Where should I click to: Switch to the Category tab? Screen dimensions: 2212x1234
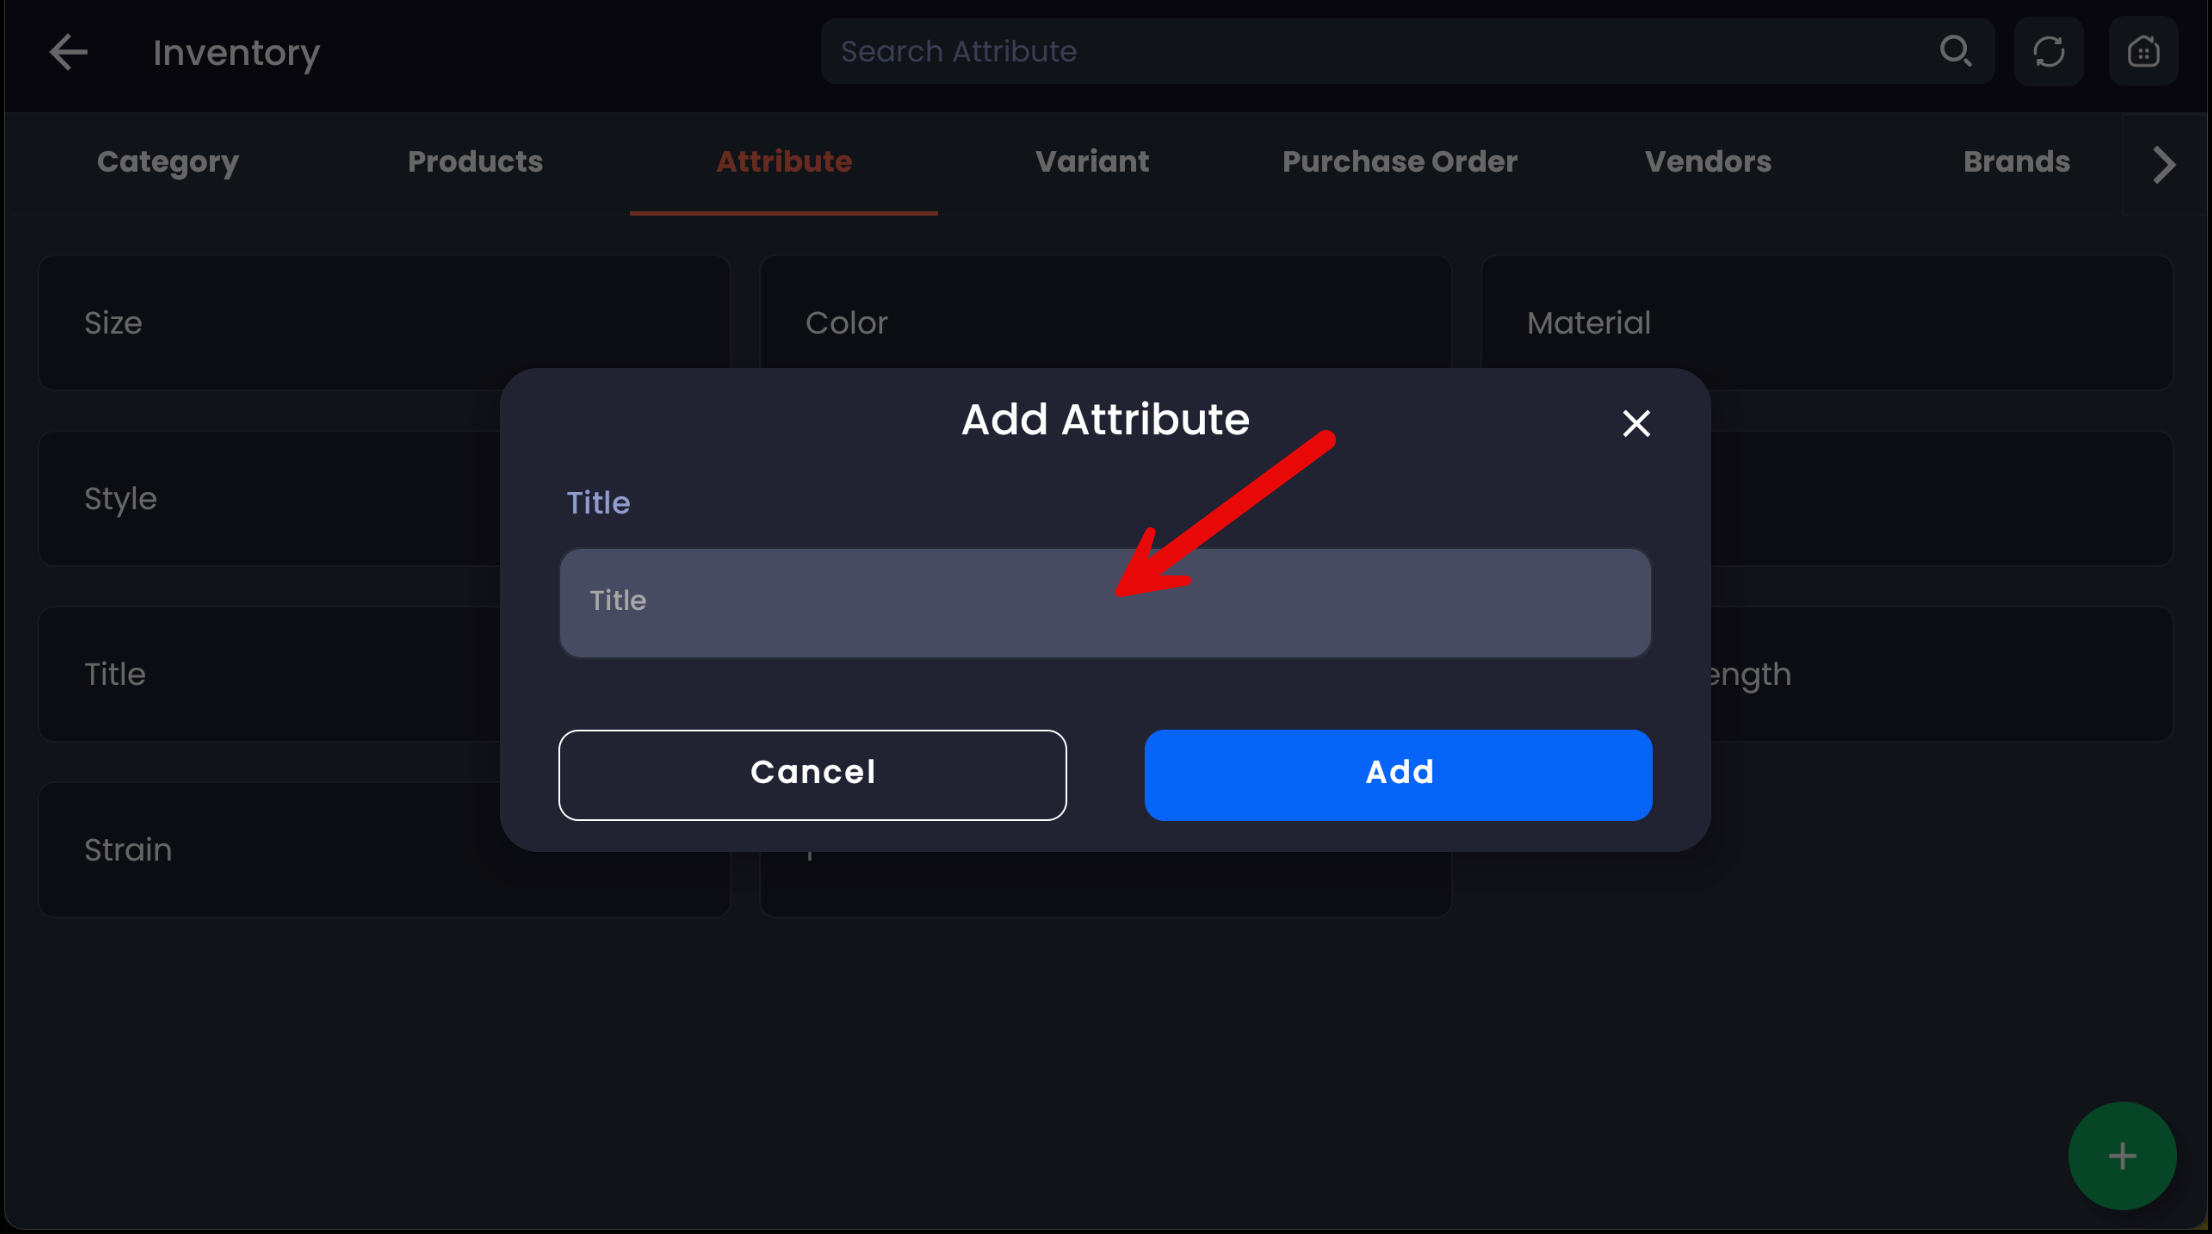(x=168, y=162)
